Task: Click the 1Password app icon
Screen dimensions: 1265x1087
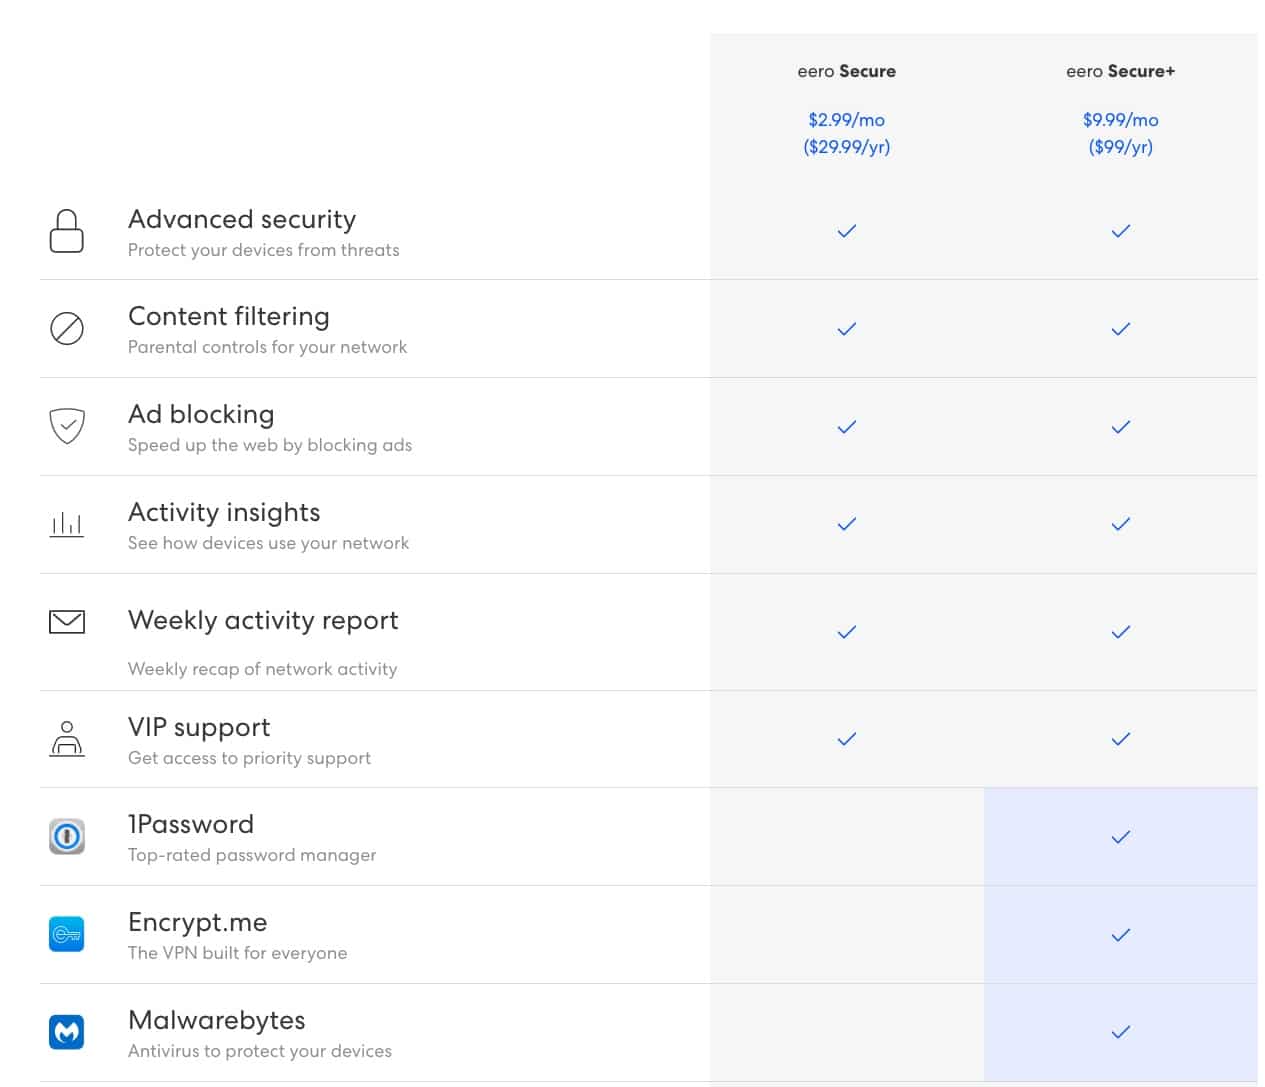Action: click(67, 836)
